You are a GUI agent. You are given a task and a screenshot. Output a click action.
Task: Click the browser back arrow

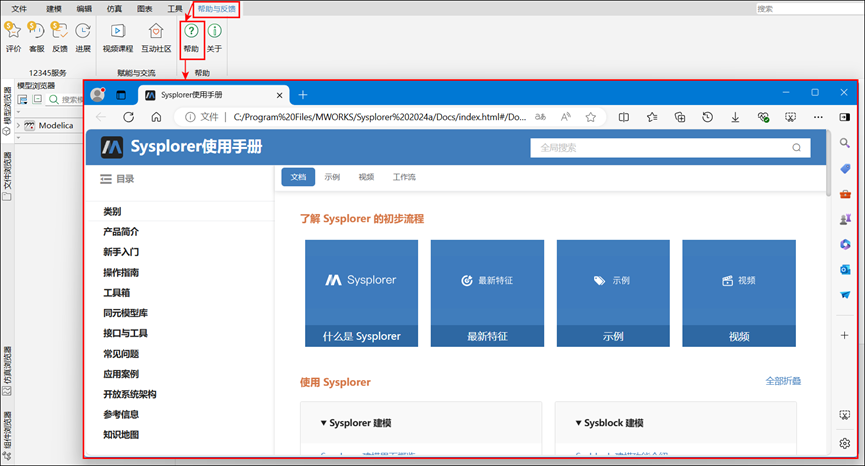(x=101, y=117)
